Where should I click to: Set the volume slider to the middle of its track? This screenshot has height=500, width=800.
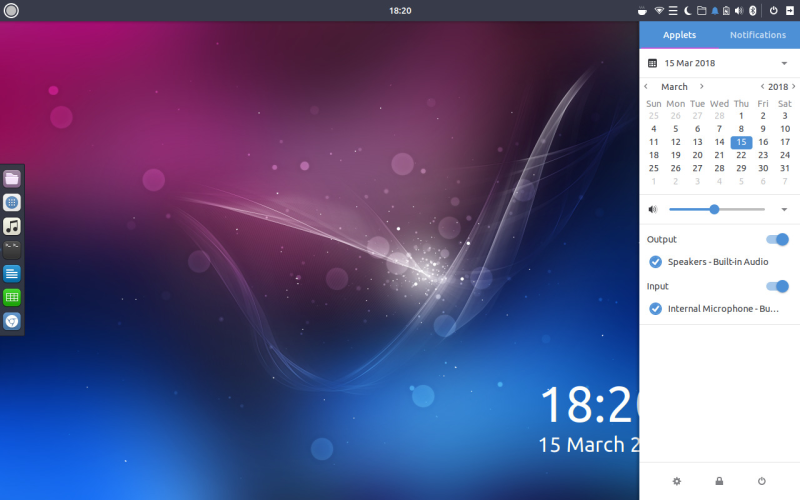(x=717, y=209)
